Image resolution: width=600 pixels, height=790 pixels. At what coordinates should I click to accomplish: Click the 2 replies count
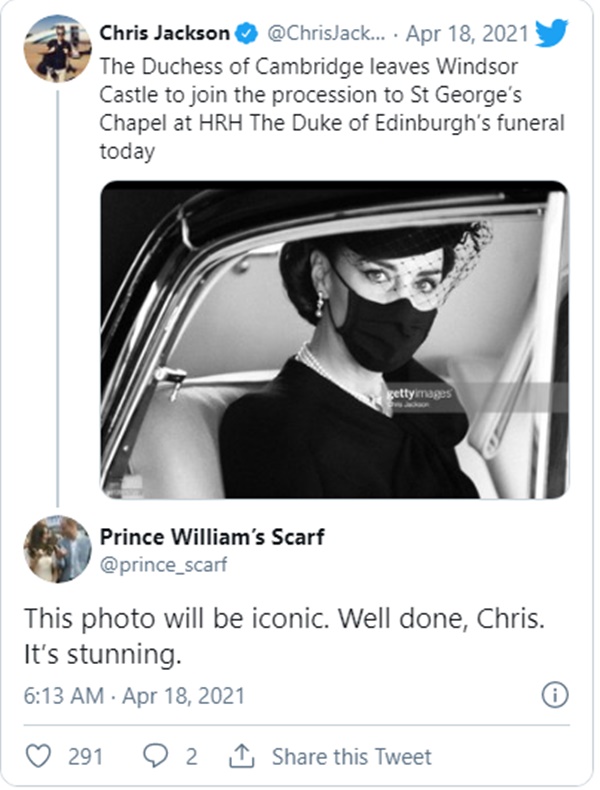coord(191,756)
